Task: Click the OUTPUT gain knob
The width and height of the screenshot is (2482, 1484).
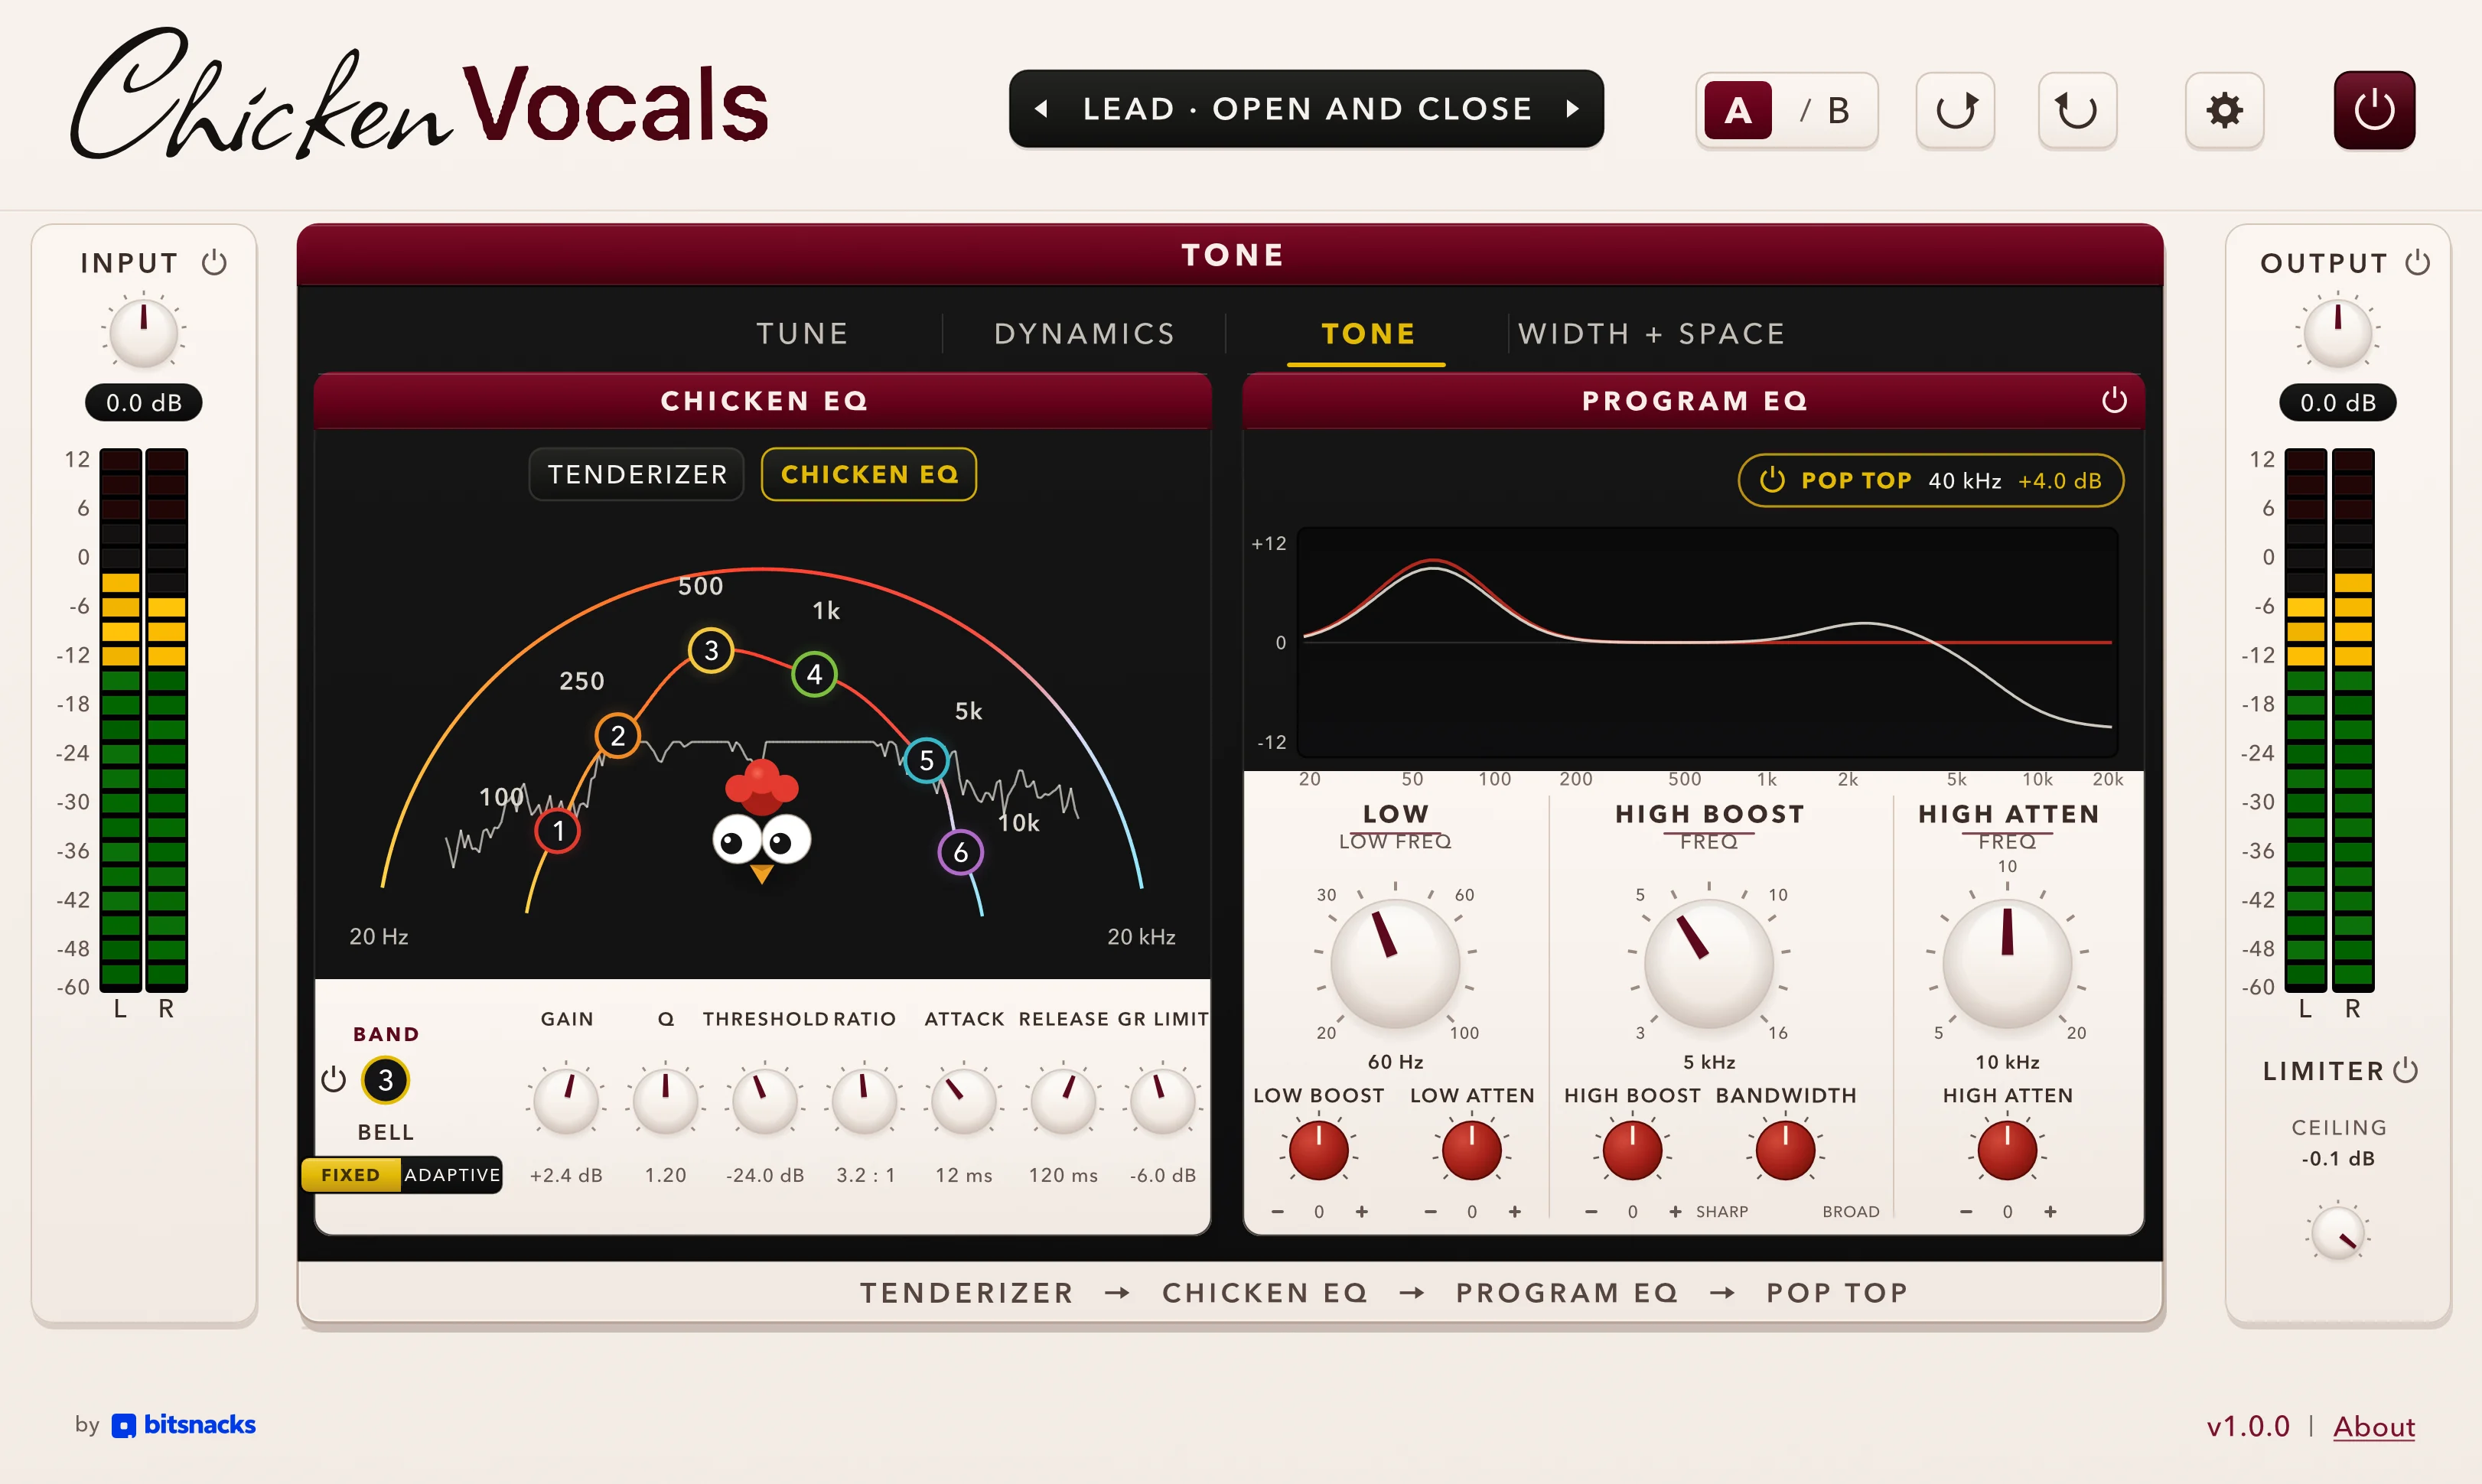Action: [x=2338, y=333]
